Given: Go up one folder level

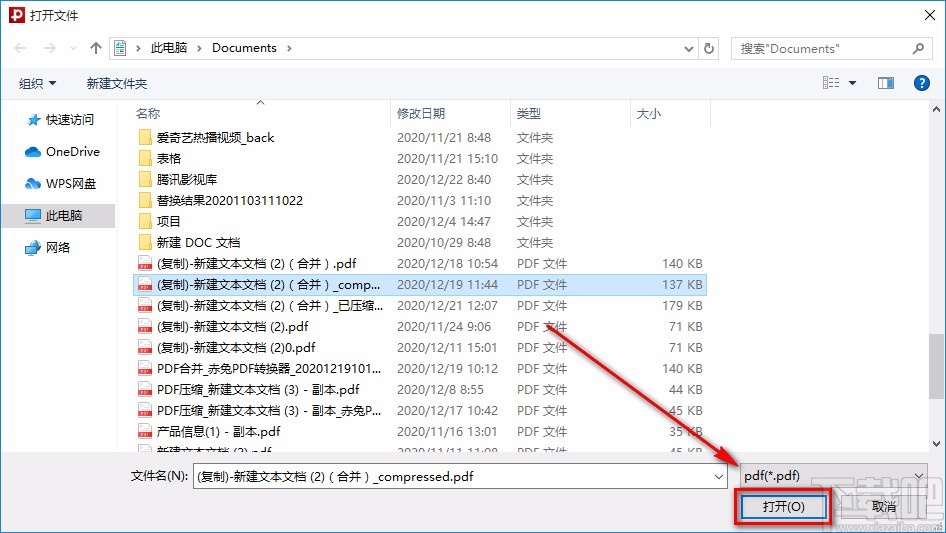Looking at the screenshot, I should click(x=95, y=48).
